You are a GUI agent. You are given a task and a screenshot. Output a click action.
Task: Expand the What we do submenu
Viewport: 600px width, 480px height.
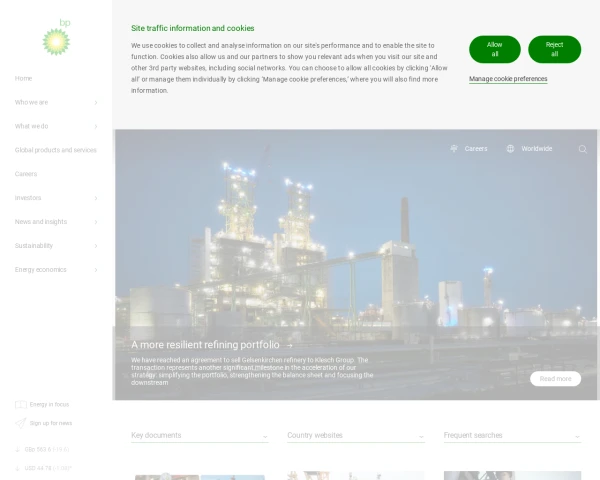pyautogui.click(x=96, y=126)
